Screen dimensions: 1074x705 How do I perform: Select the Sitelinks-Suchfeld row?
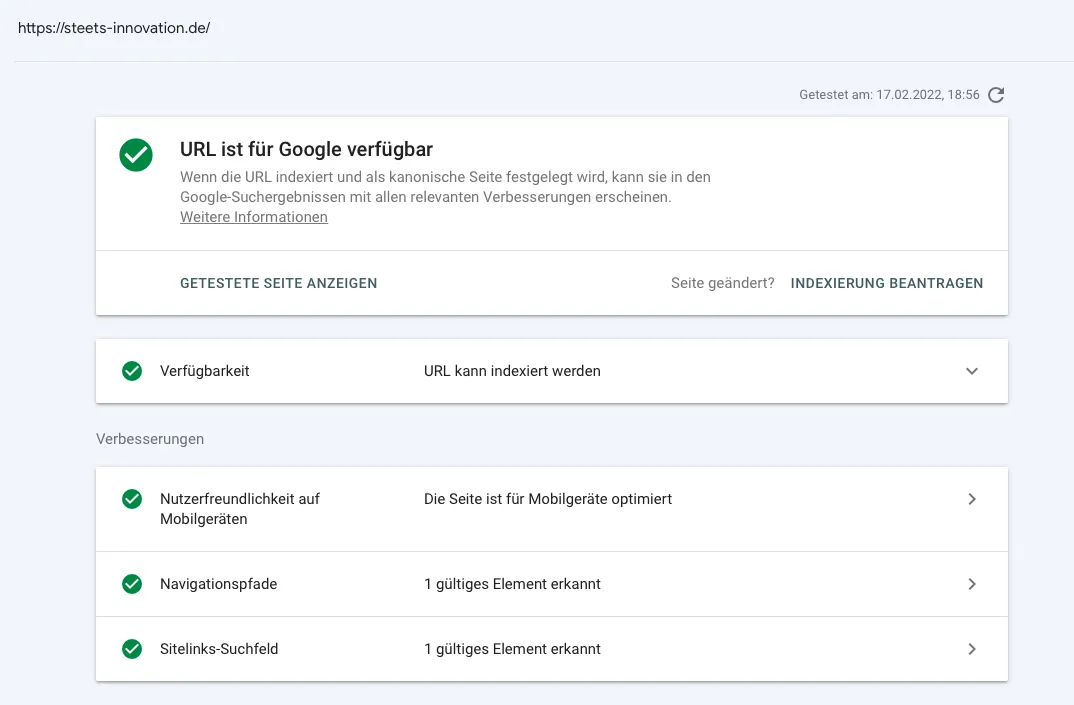coord(551,649)
